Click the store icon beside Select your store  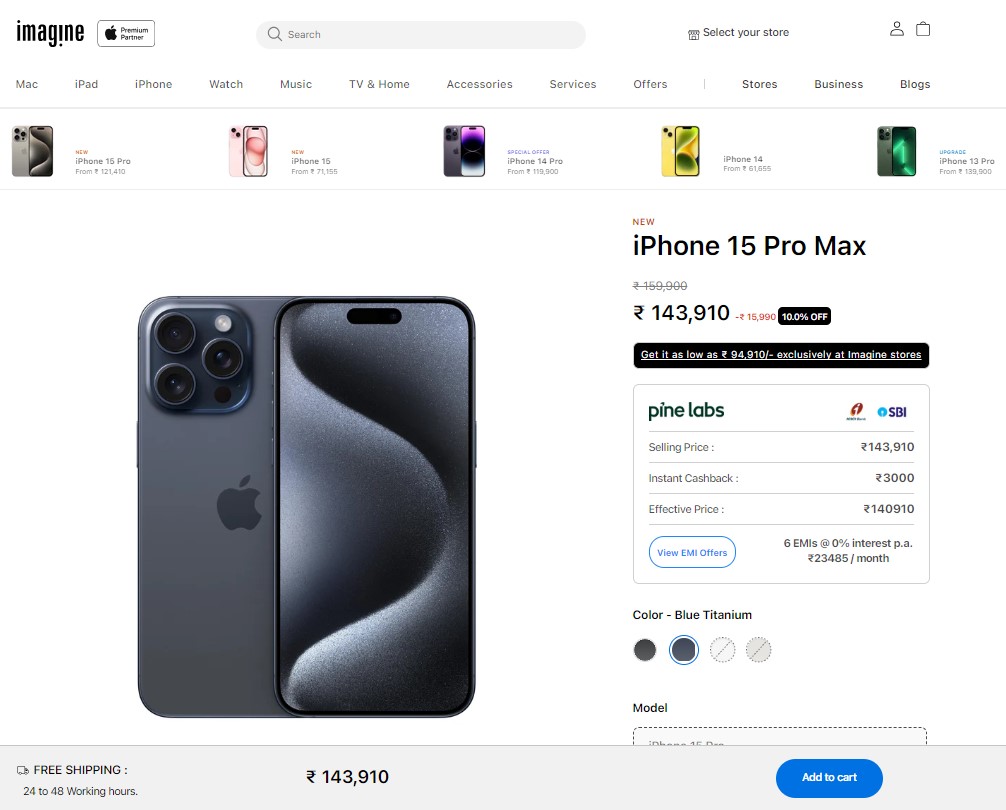[694, 35]
